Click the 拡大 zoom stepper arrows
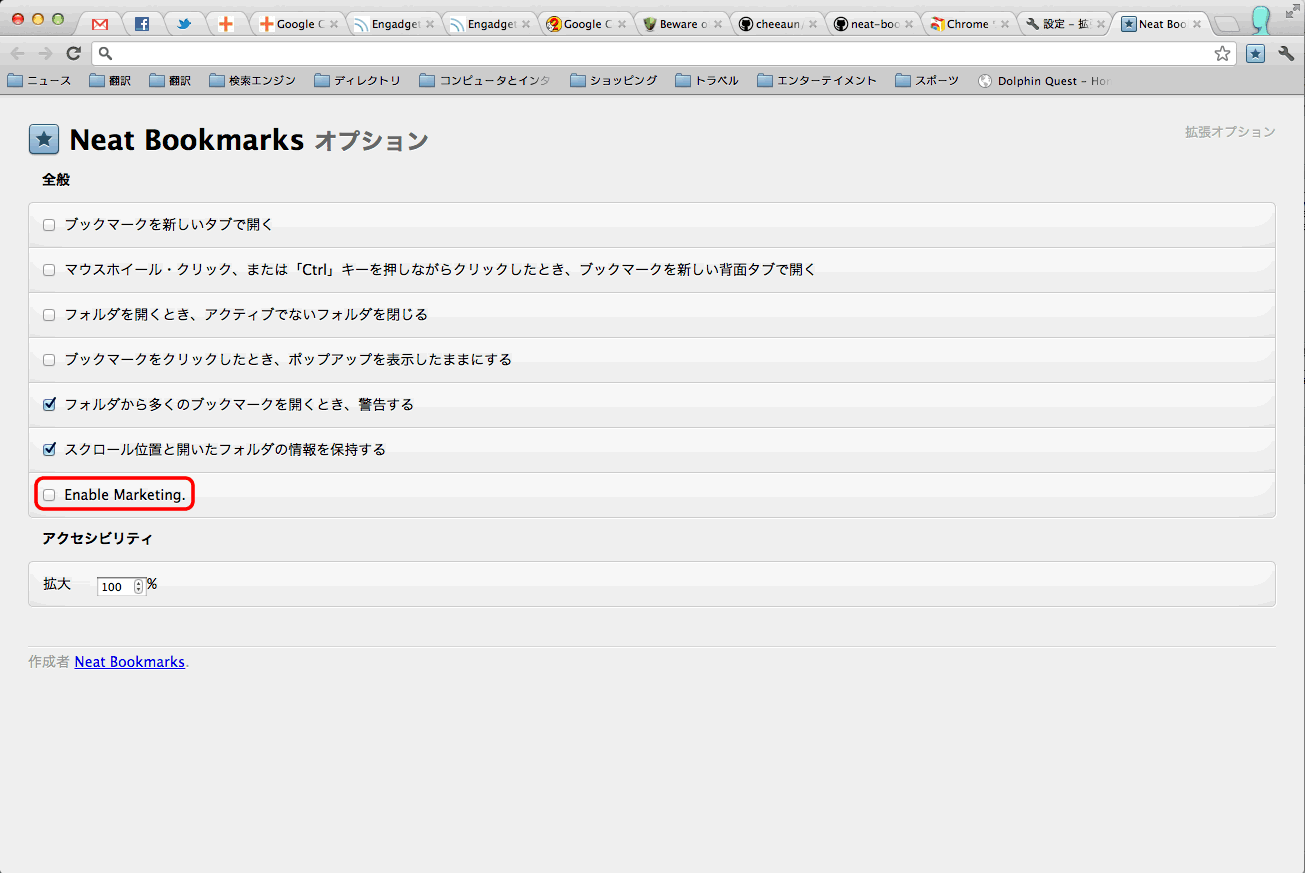 (x=138, y=587)
